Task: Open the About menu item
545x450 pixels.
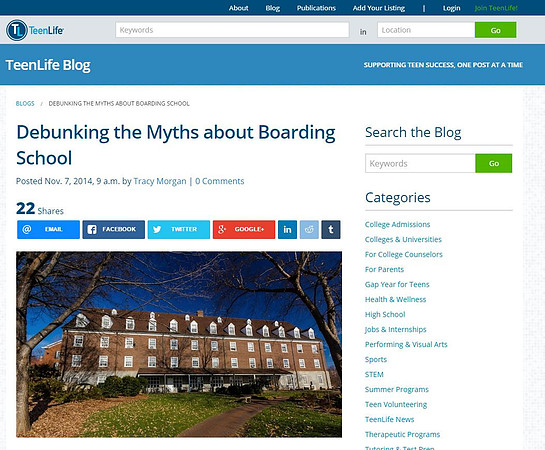Action: [x=238, y=8]
